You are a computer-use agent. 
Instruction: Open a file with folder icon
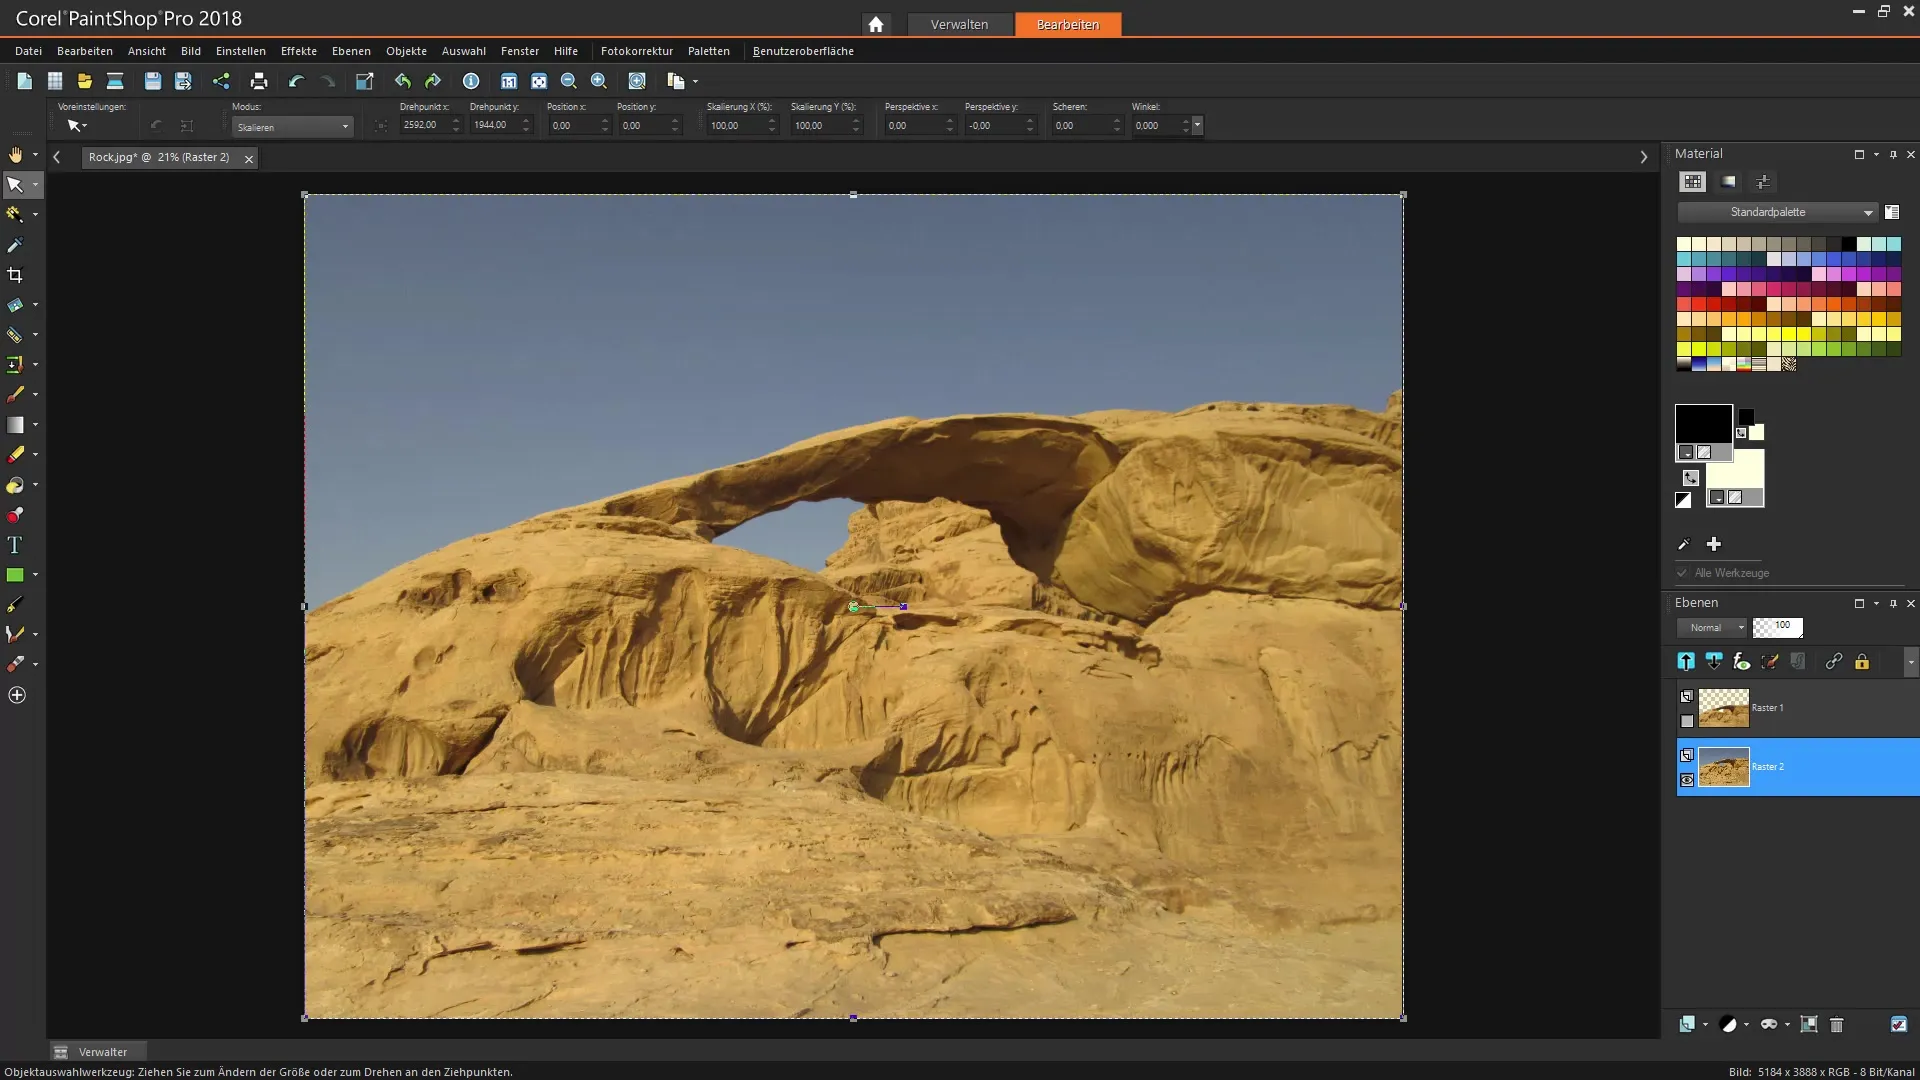(85, 81)
